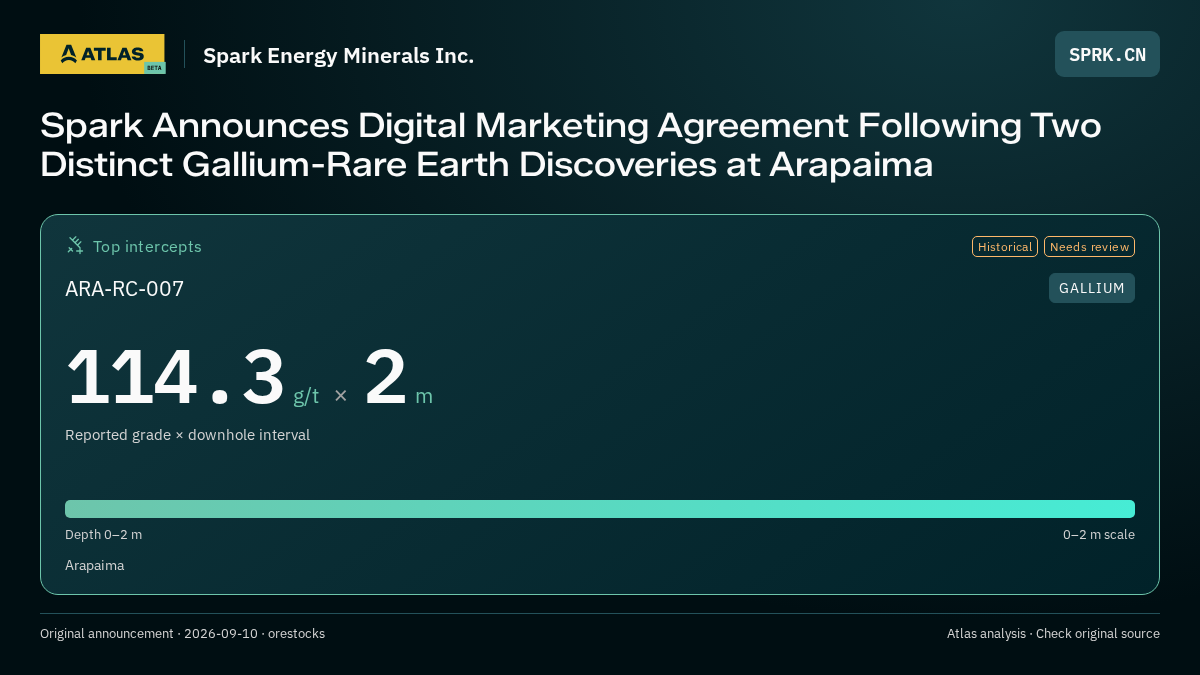Click the g/t unit label

coord(306,396)
